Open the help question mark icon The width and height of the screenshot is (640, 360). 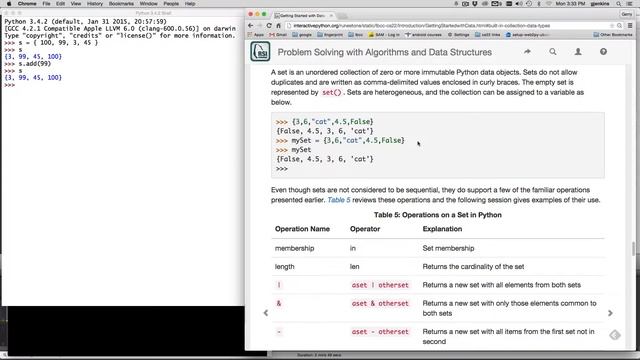point(603,52)
